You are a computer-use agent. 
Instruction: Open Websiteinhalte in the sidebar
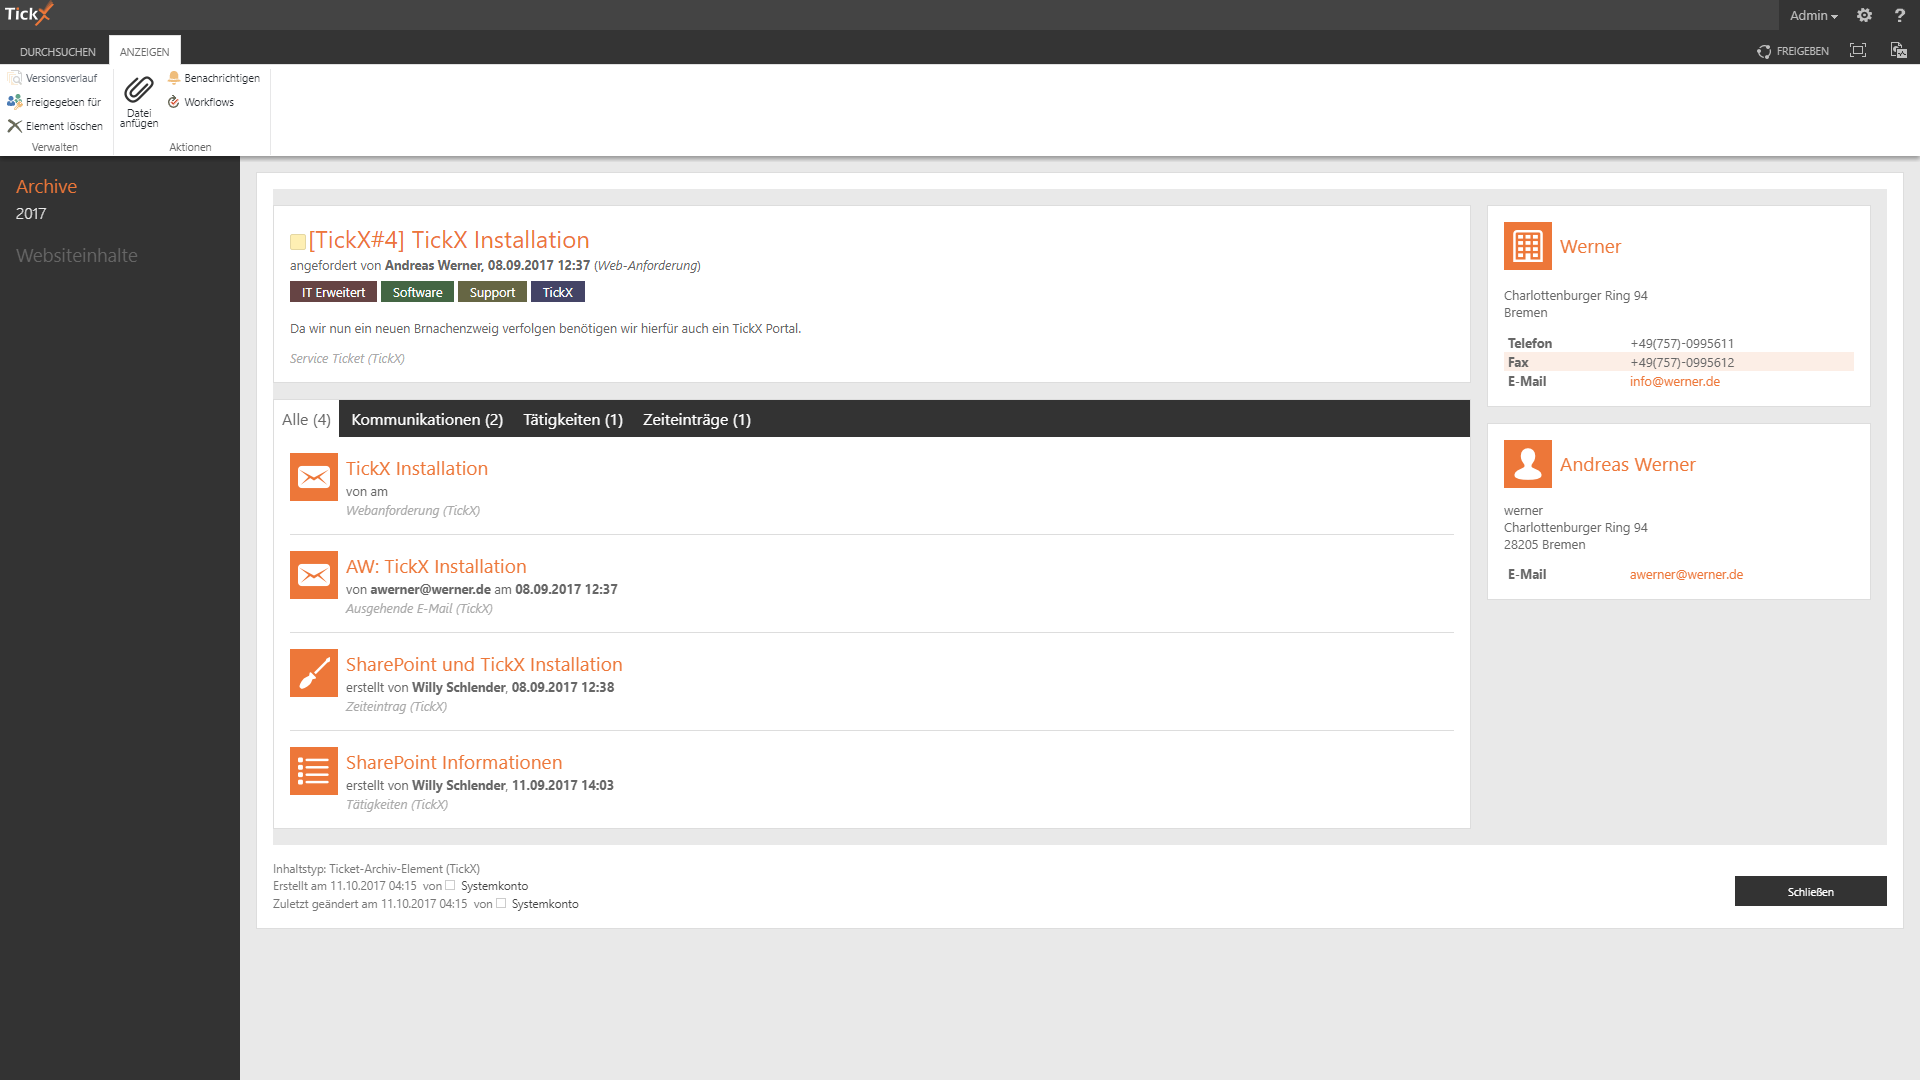(x=77, y=255)
